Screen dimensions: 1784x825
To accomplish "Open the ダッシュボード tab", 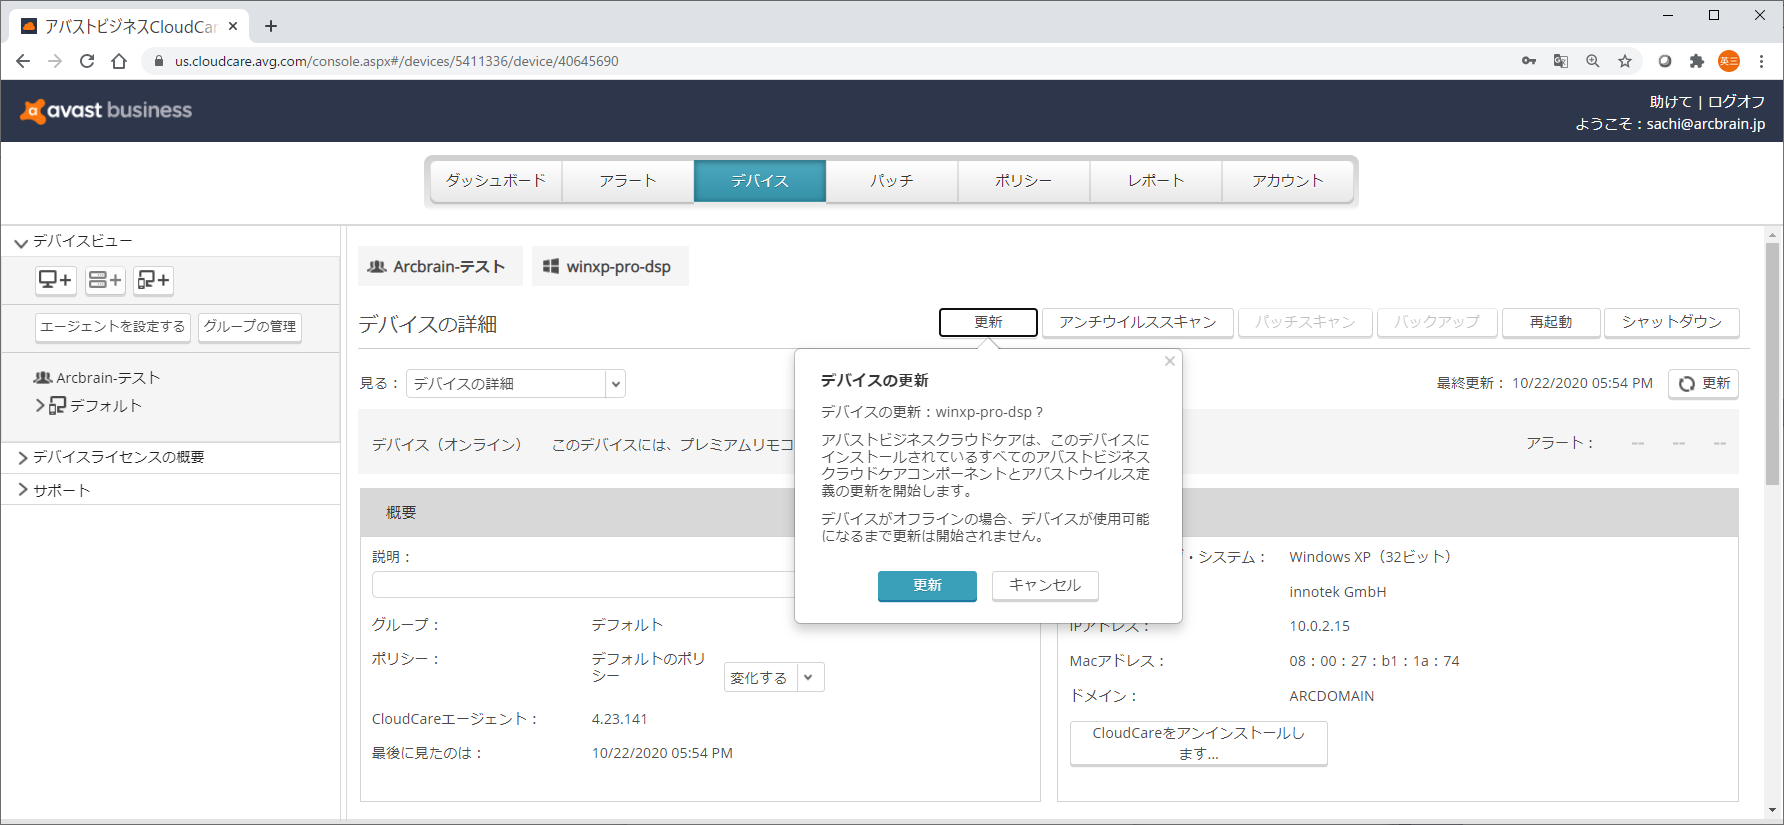I will point(496,181).
